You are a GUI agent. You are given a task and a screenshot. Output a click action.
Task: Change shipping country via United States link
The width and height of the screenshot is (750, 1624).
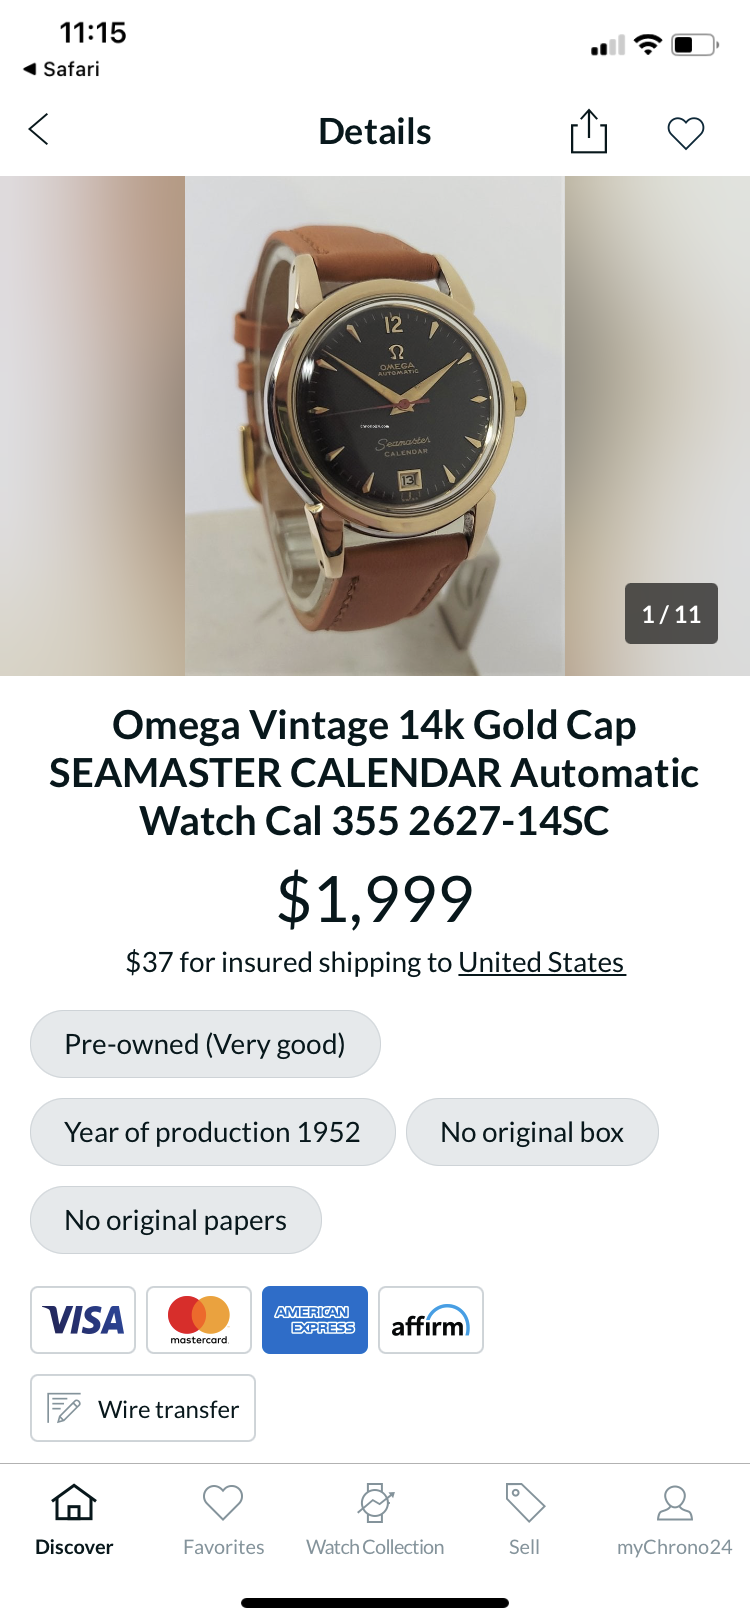point(541,962)
